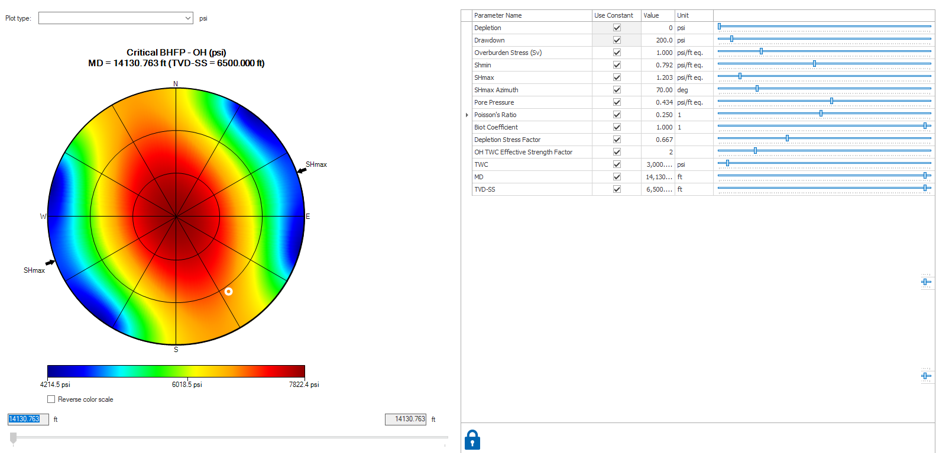This screenshot has height=453, width=938.
Task: Toggle Use Constant checkbox for Pore Pressure
Action: (x=616, y=102)
